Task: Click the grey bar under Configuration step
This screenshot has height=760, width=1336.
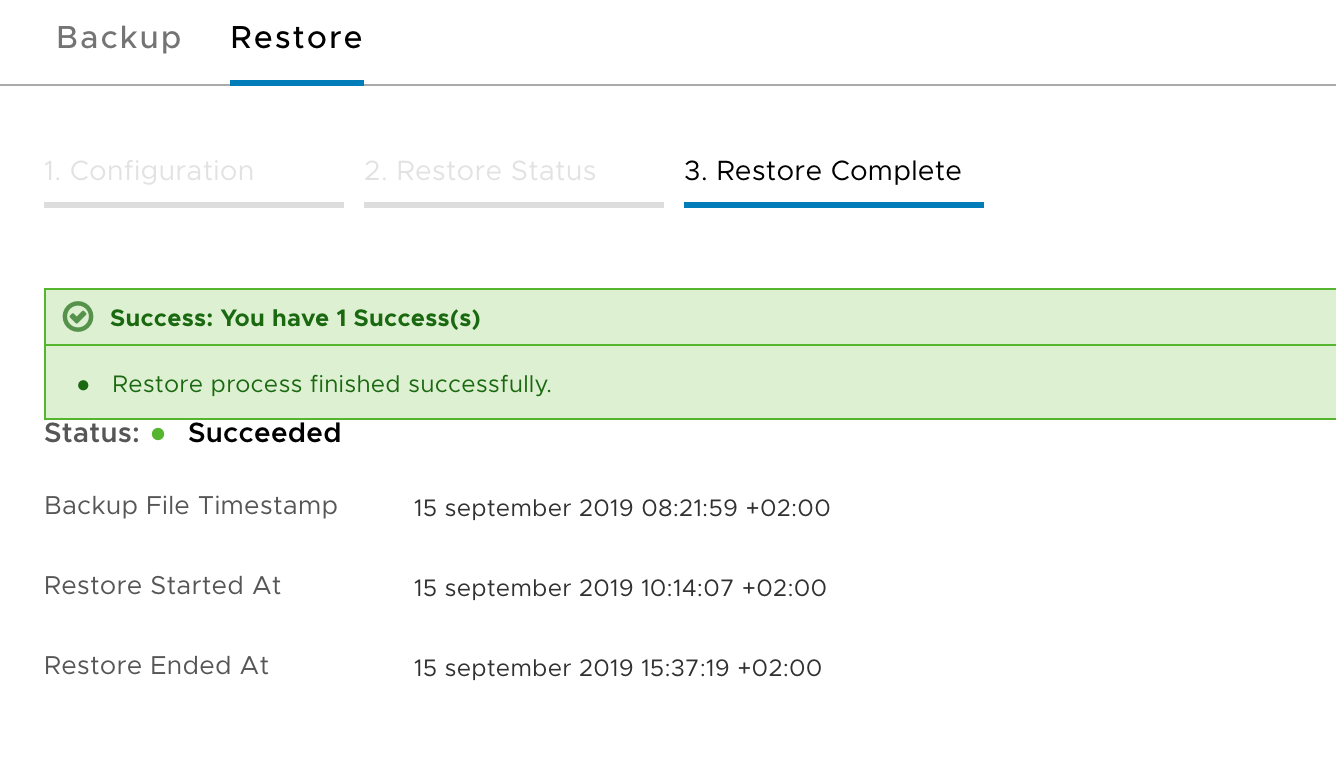Action: 193,205
